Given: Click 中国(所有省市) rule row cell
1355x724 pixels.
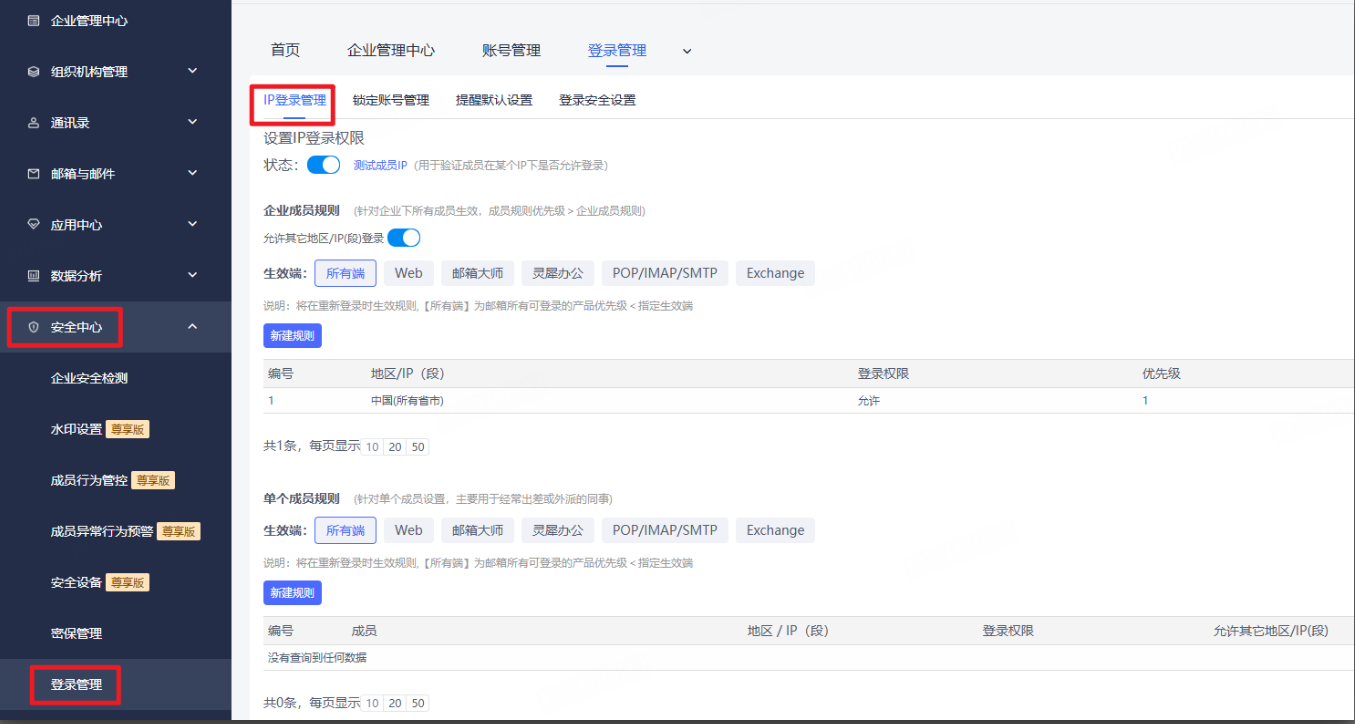Looking at the screenshot, I should [x=407, y=400].
